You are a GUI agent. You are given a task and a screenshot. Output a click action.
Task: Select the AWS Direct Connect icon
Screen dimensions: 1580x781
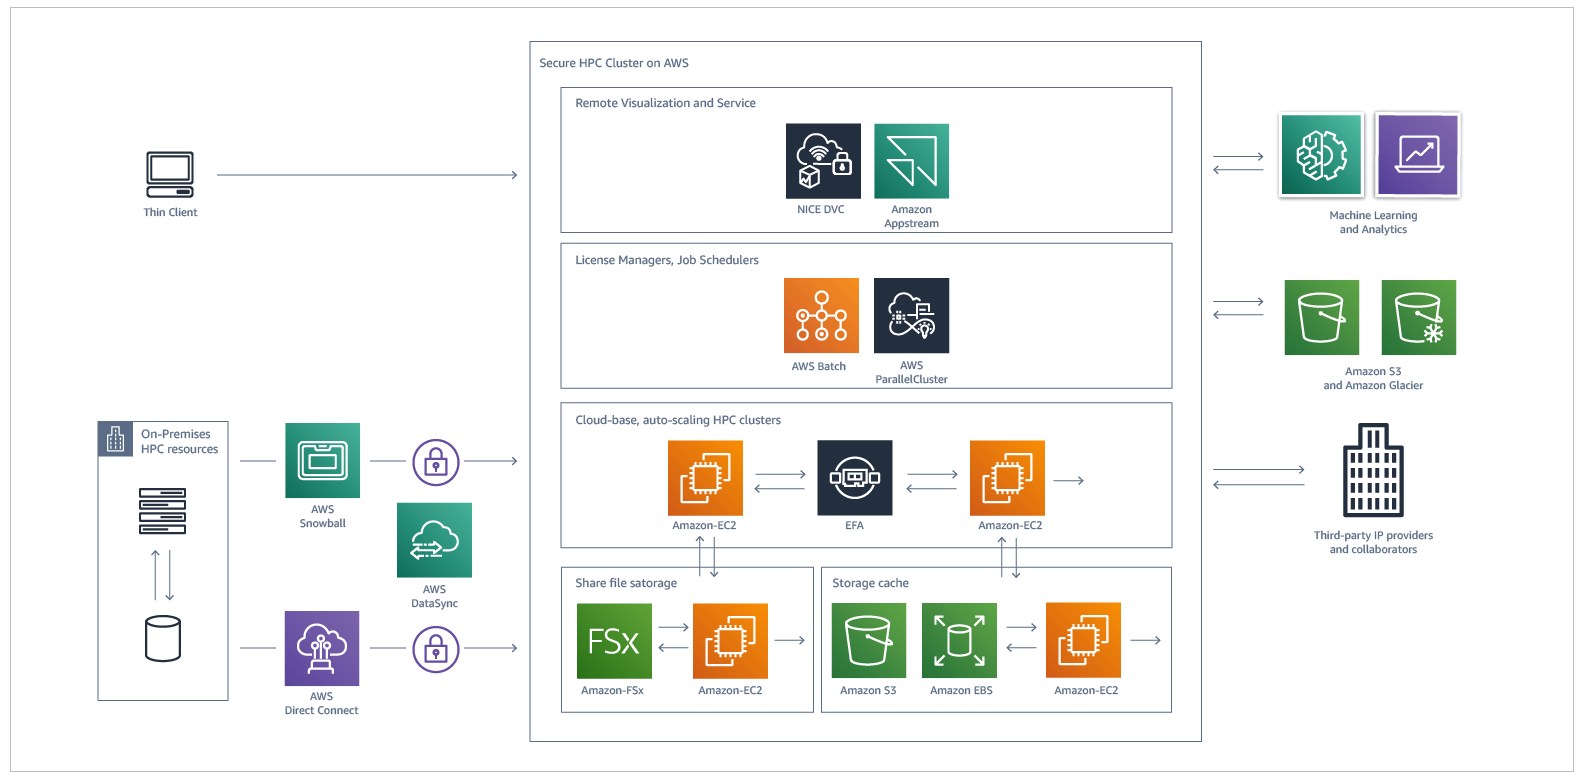(322, 648)
